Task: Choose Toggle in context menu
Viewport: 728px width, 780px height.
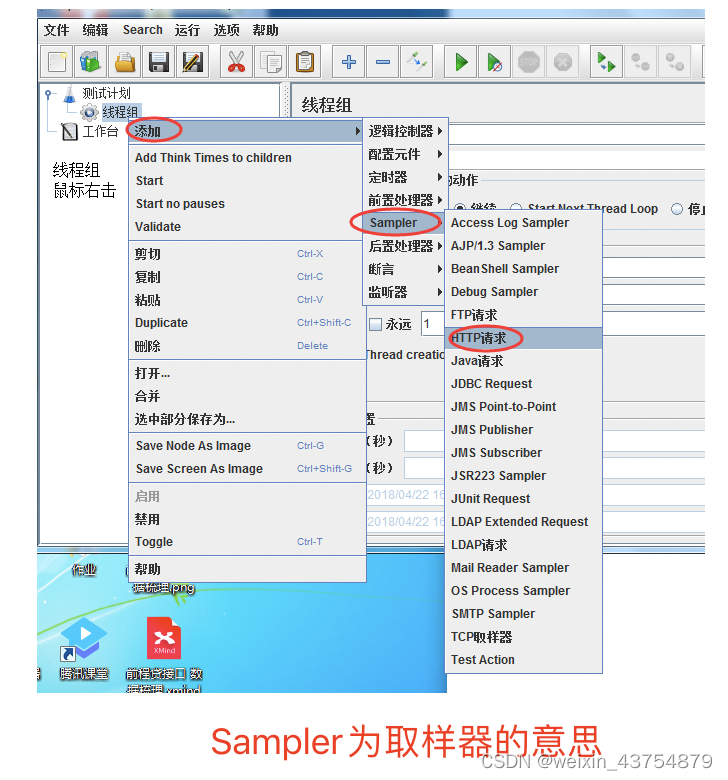Action: [x=245, y=542]
